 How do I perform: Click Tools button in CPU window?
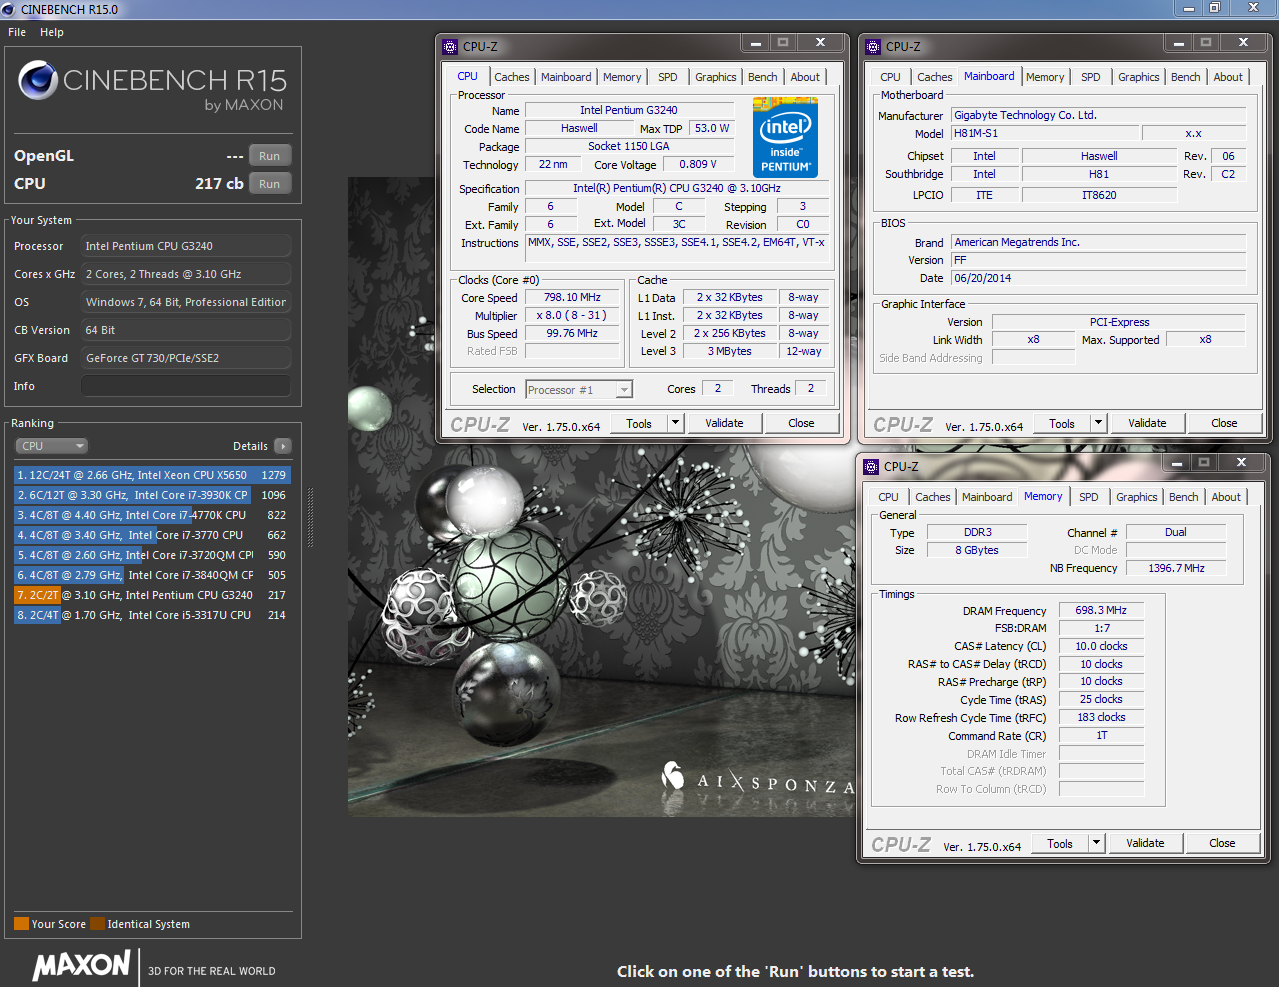click(639, 423)
